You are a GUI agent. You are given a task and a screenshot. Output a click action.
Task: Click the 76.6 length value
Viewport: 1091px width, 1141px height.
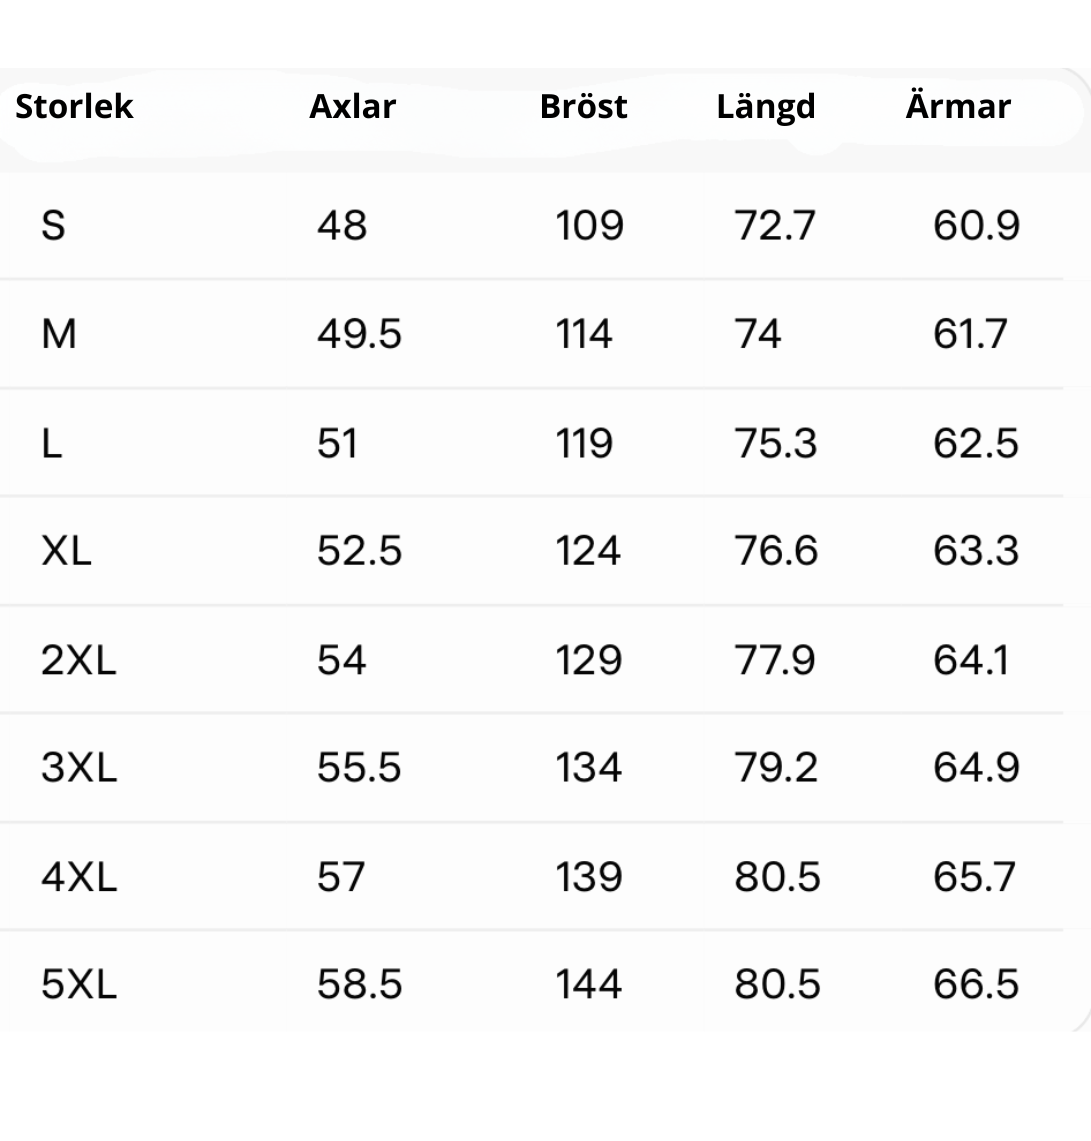coord(776,550)
